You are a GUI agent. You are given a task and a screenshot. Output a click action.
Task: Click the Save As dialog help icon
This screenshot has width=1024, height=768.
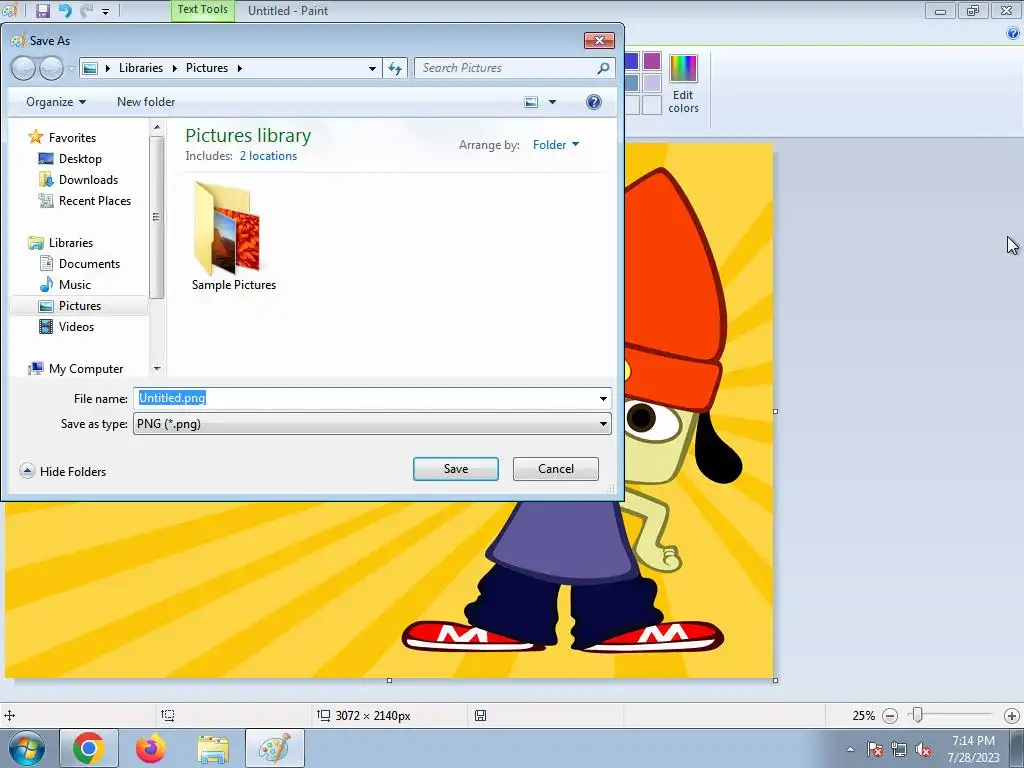594,102
